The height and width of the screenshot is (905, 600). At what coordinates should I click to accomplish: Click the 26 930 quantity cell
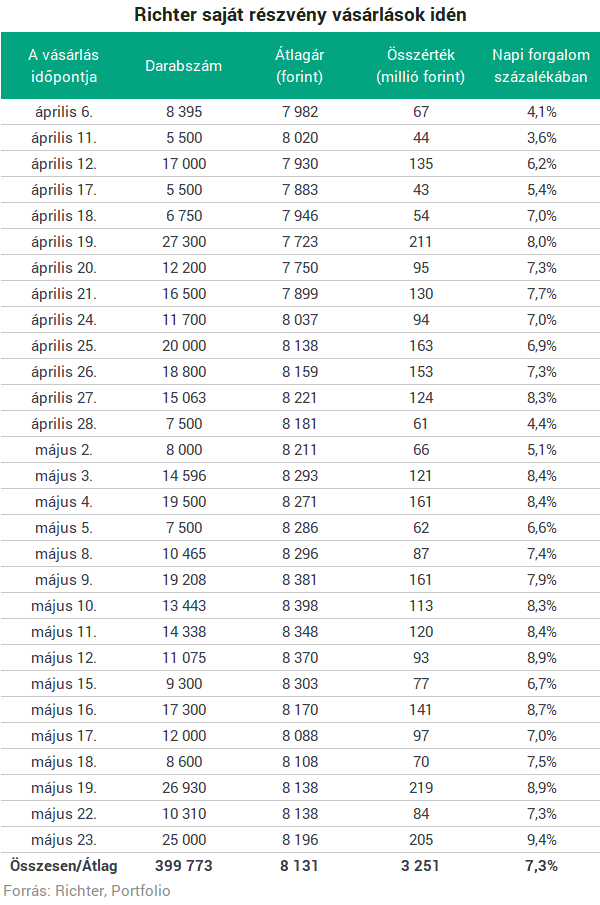tap(183, 788)
